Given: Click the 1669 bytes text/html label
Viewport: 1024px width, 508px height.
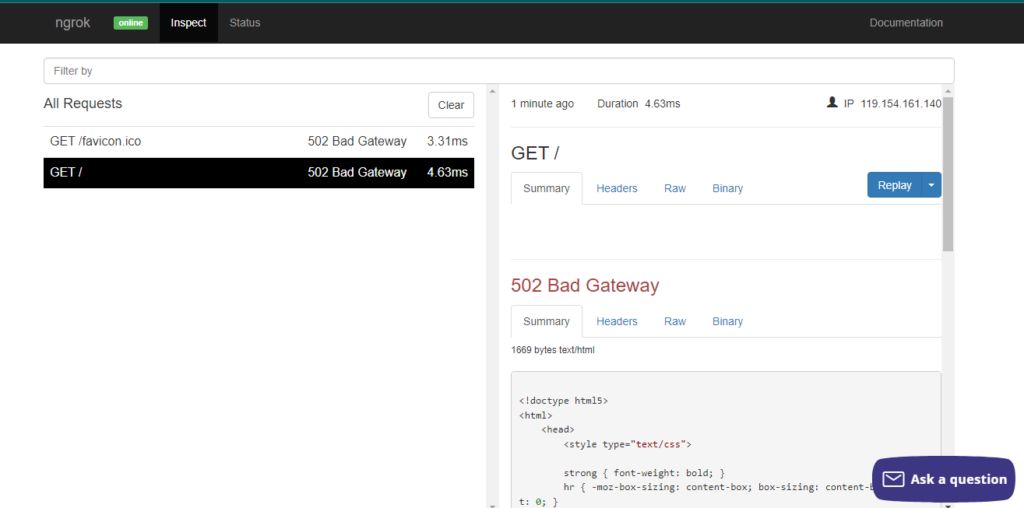Looking at the screenshot, I should click(x=553, y=350).
